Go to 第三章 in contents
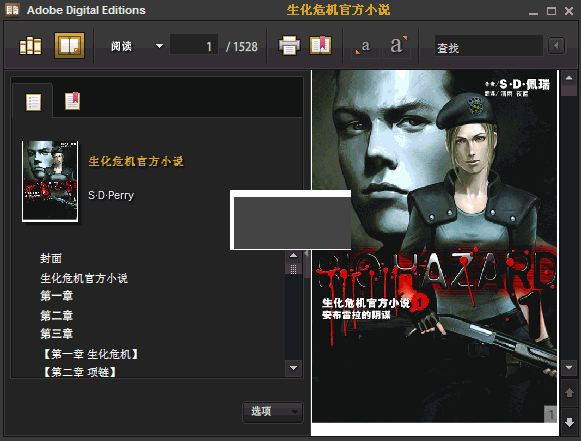Screen dimensions: 581x441 tap(56, 334)
